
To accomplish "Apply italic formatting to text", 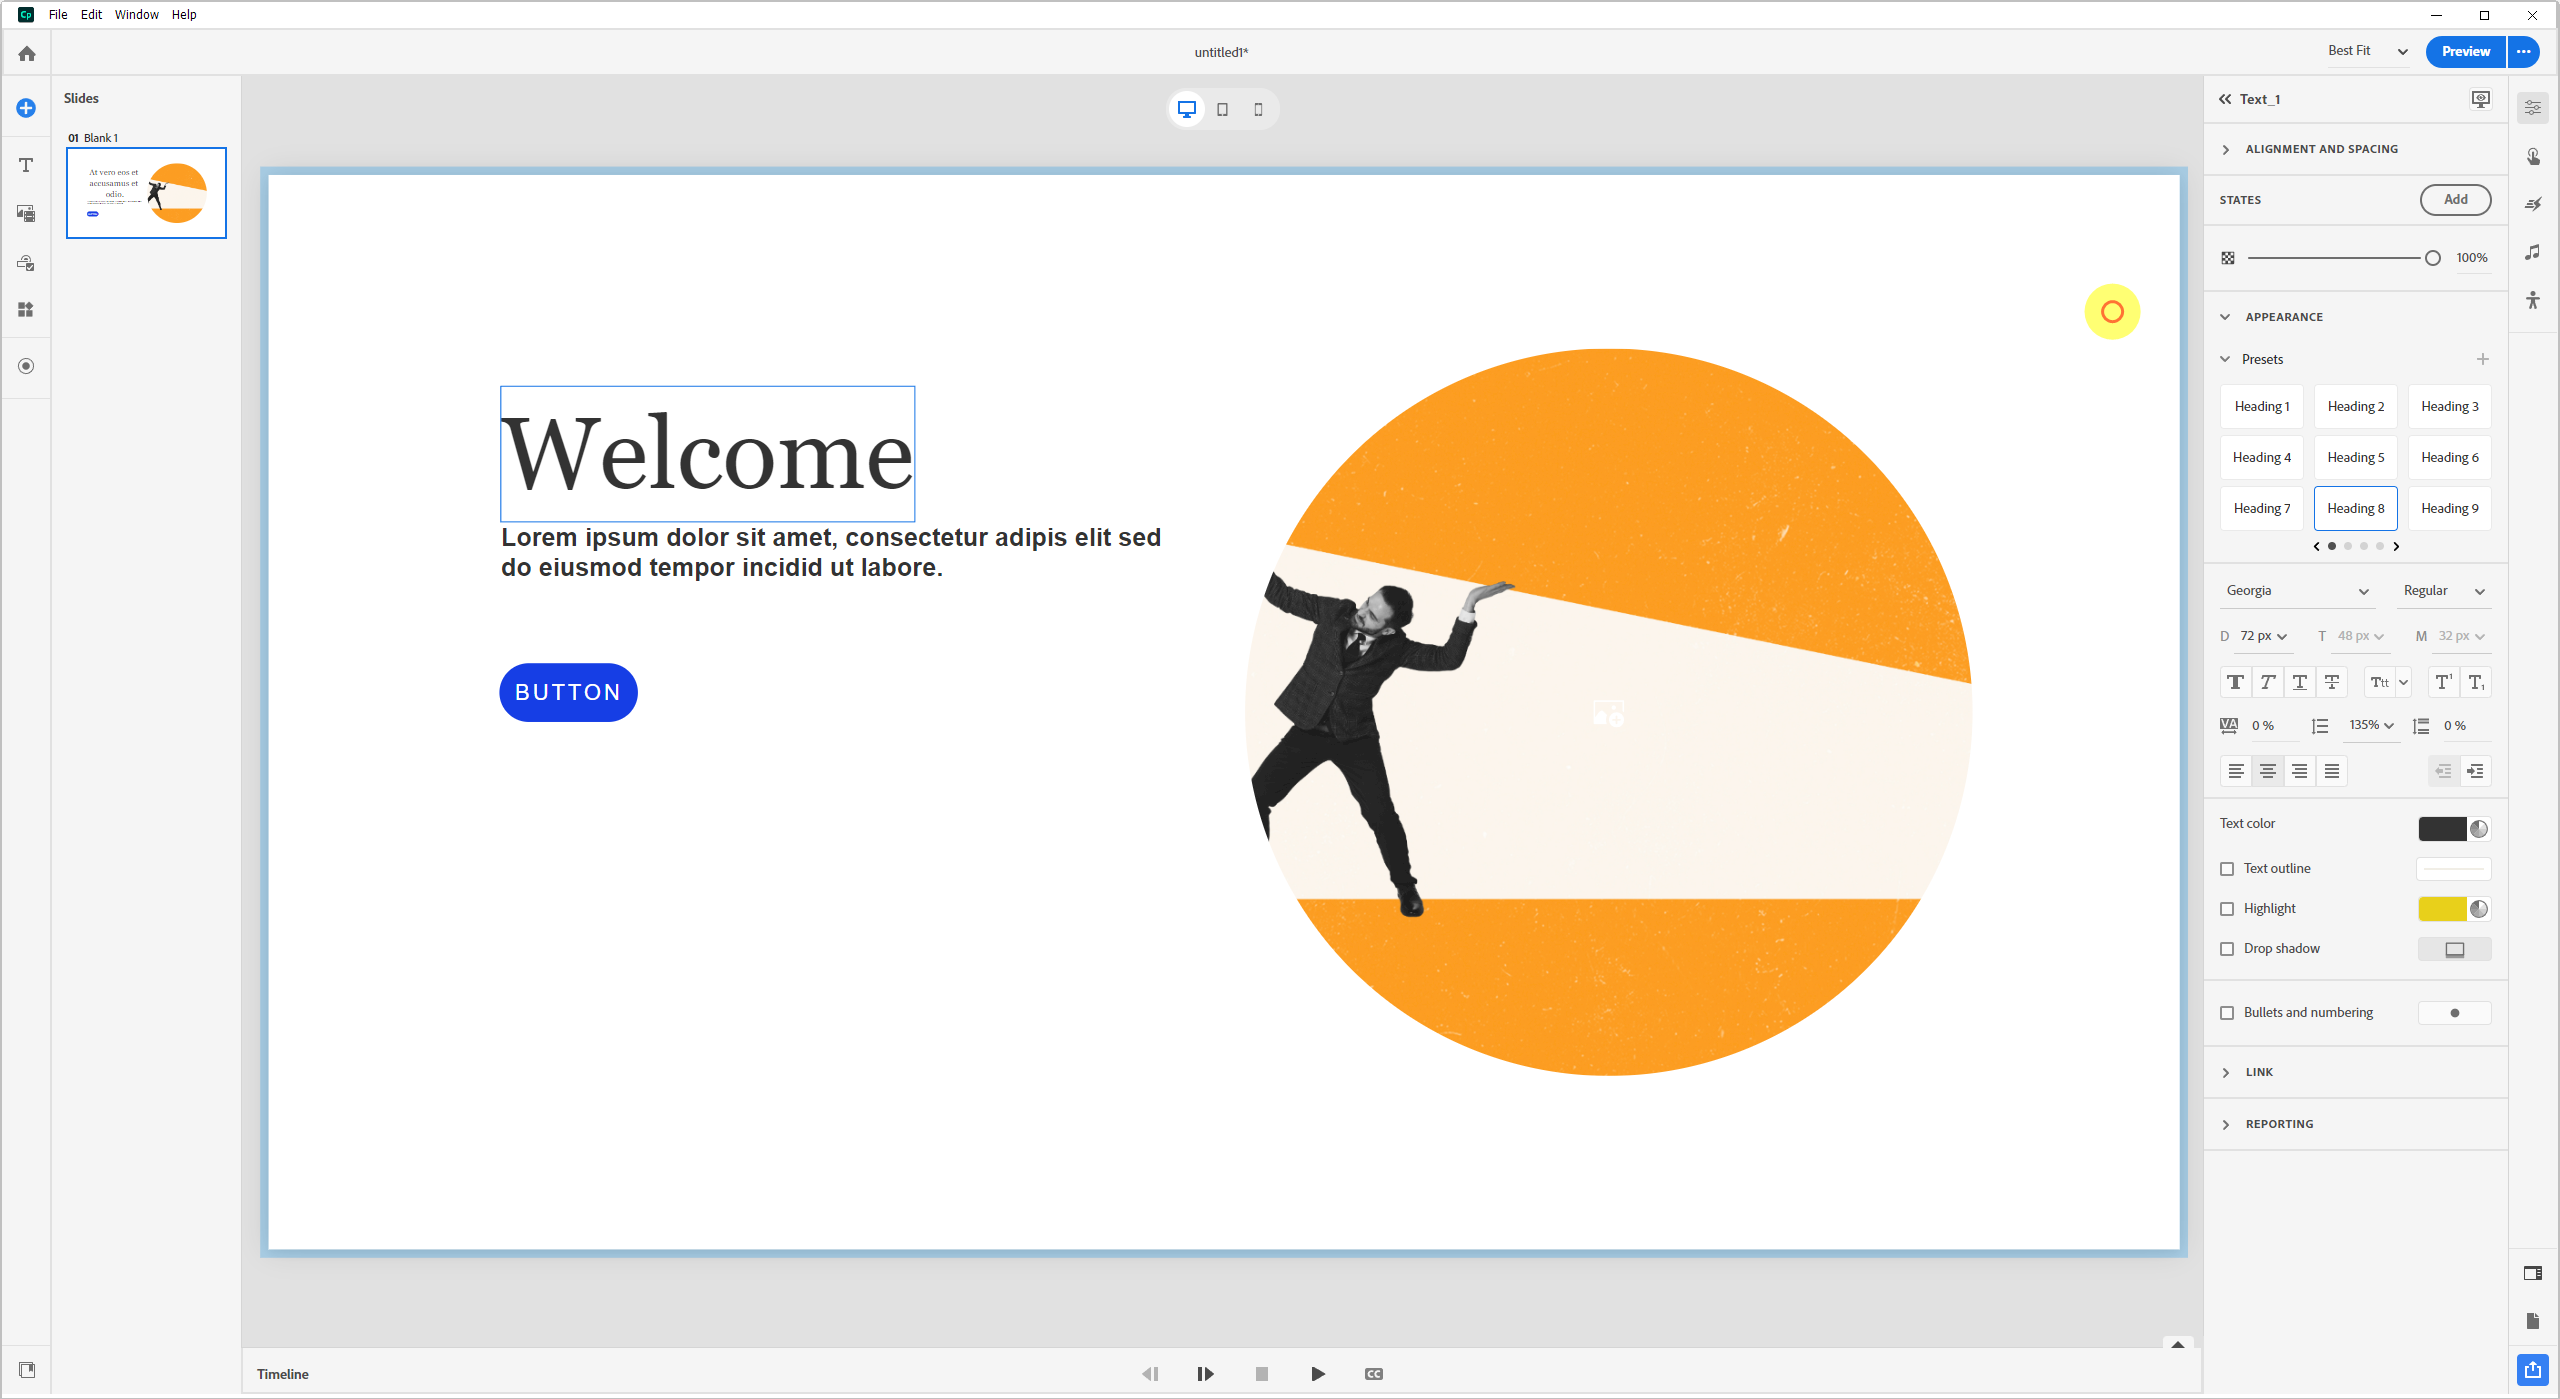I will tap(2267, 682).
